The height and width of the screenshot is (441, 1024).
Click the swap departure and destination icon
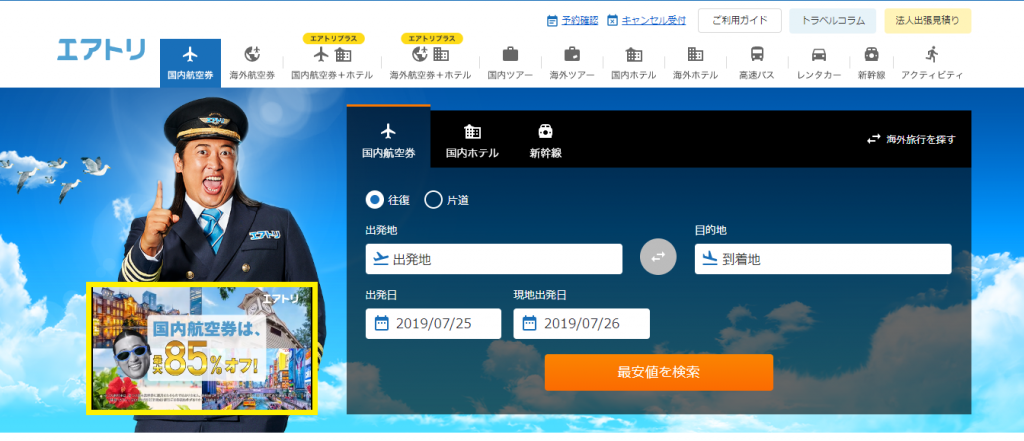pos(658,257)
